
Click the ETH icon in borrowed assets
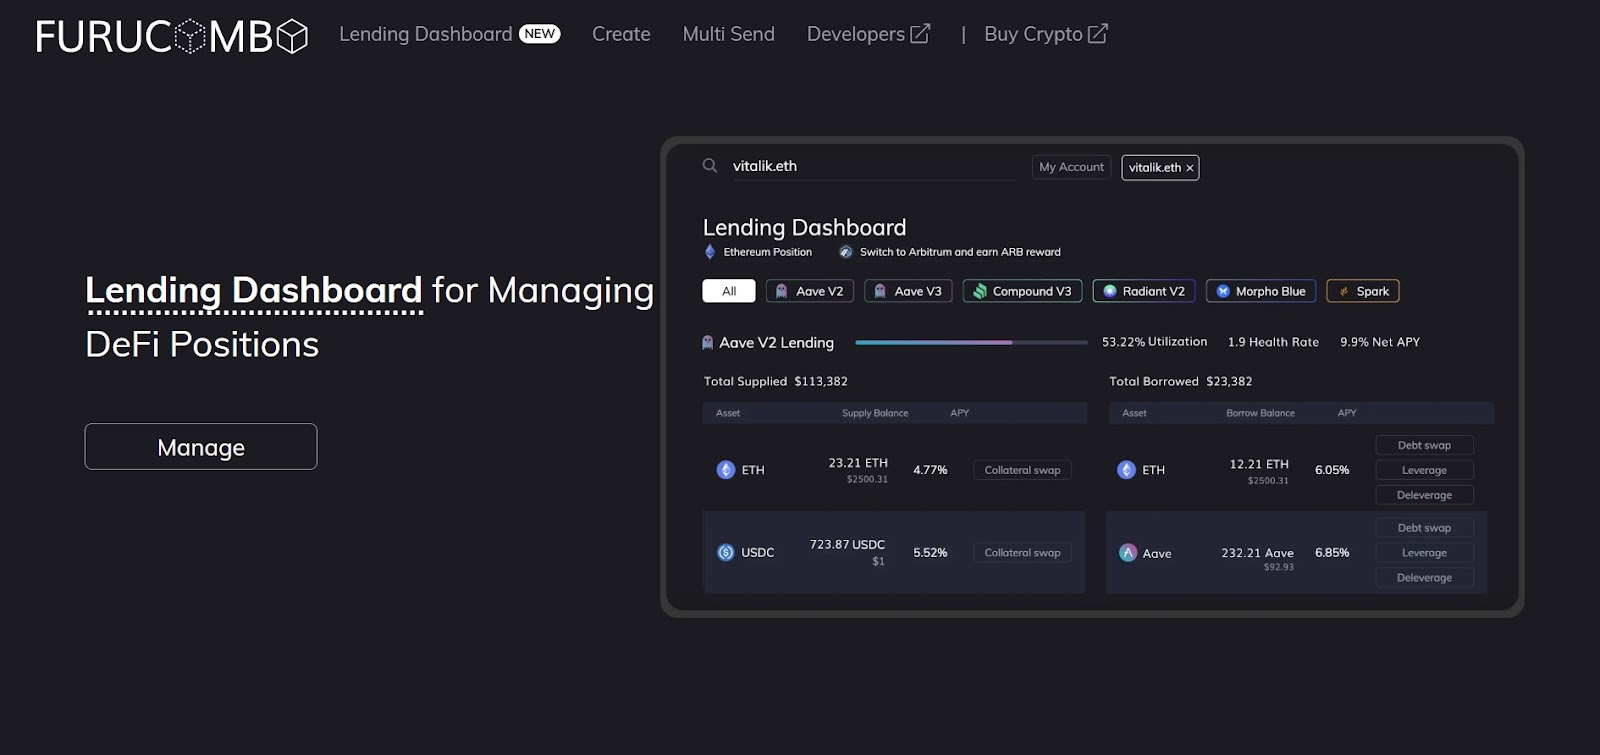click(x=1126, y=470)
